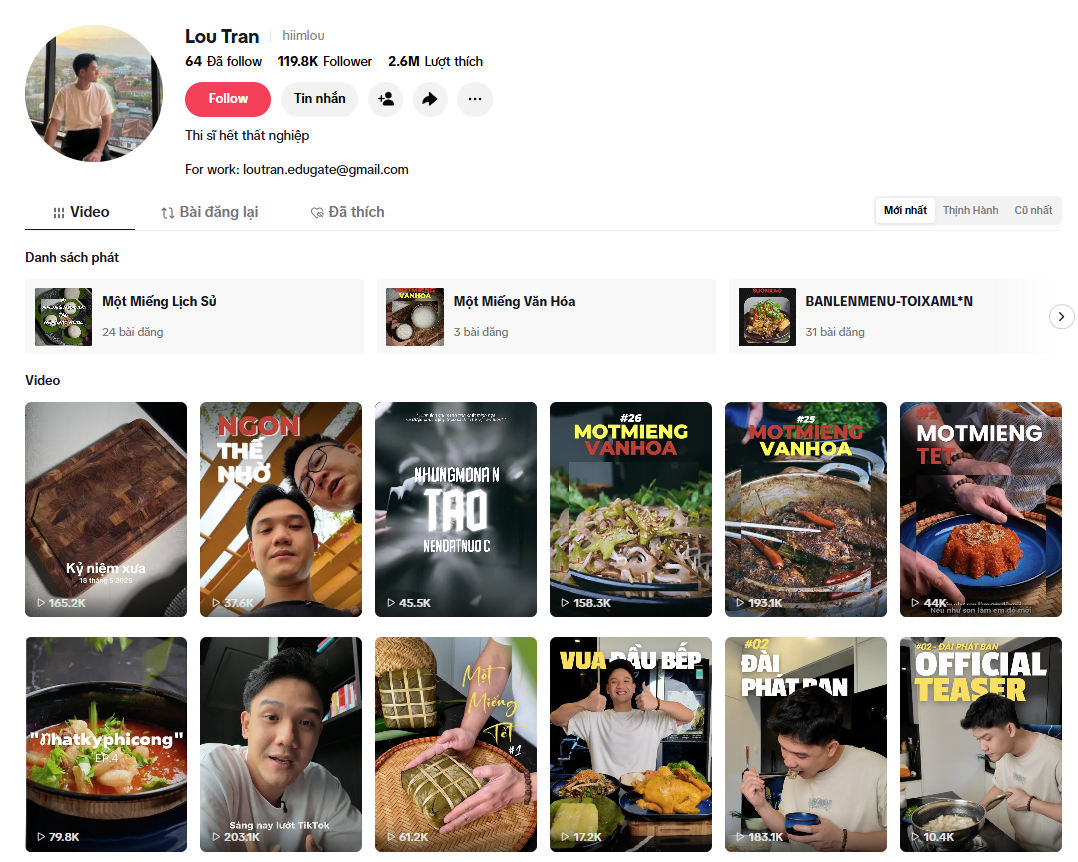Play the Kỷ niệm xưa video
The width and height of the screenshot is (1078, 862).
click(x=106, y=509)
